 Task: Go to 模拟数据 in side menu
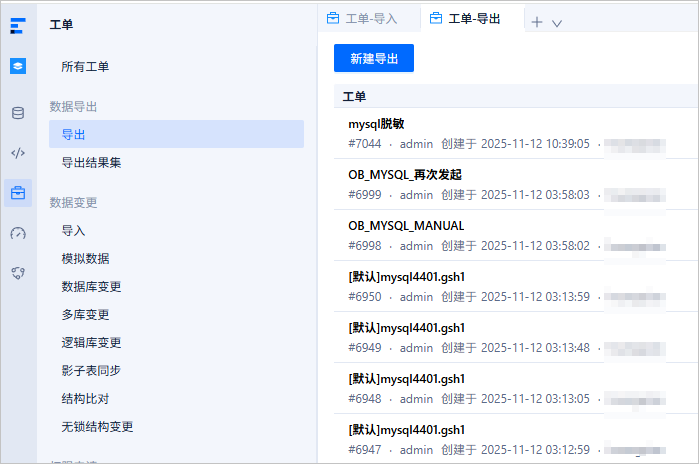[x=86, y=259]
